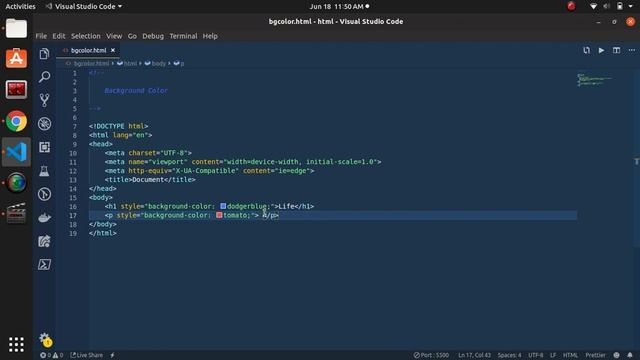Open the File menu

pos(41,36)
